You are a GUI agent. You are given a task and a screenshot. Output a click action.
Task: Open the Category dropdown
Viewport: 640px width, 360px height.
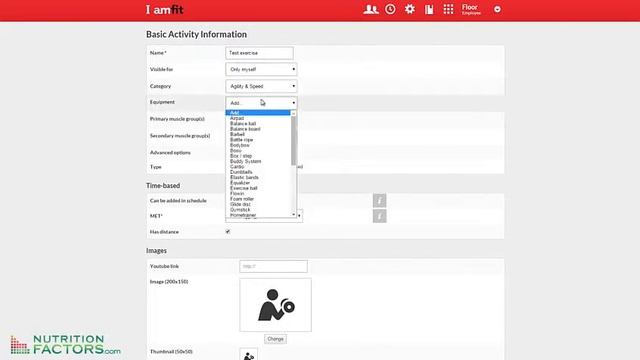point(261,86)
